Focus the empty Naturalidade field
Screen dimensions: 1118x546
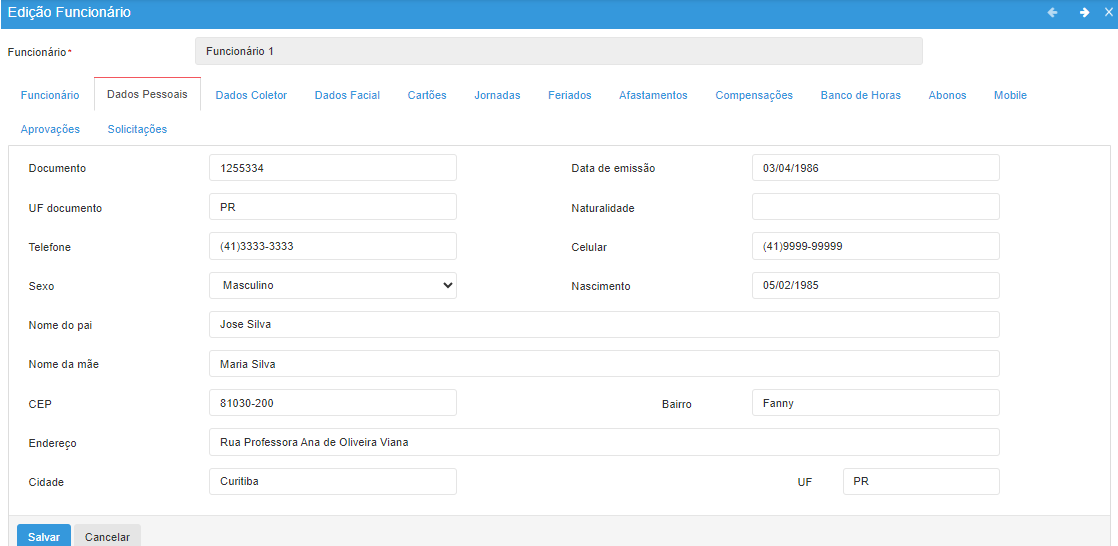875,207
